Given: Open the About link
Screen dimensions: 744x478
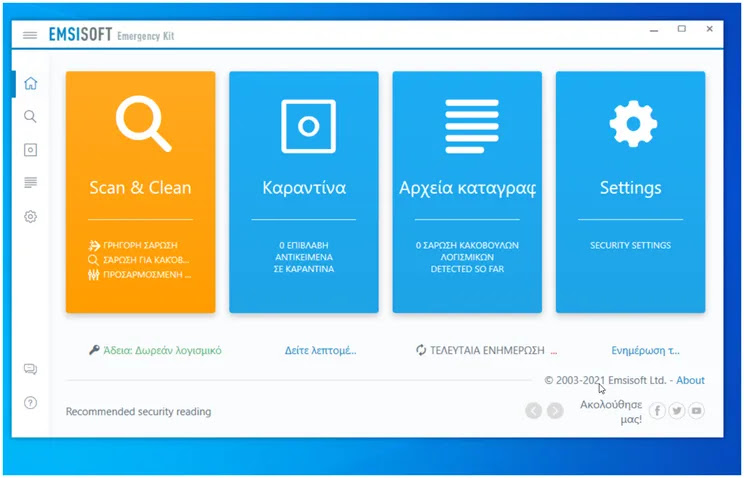Looking at the screenshot, I should pyautogui.click(x=690, y=380).
